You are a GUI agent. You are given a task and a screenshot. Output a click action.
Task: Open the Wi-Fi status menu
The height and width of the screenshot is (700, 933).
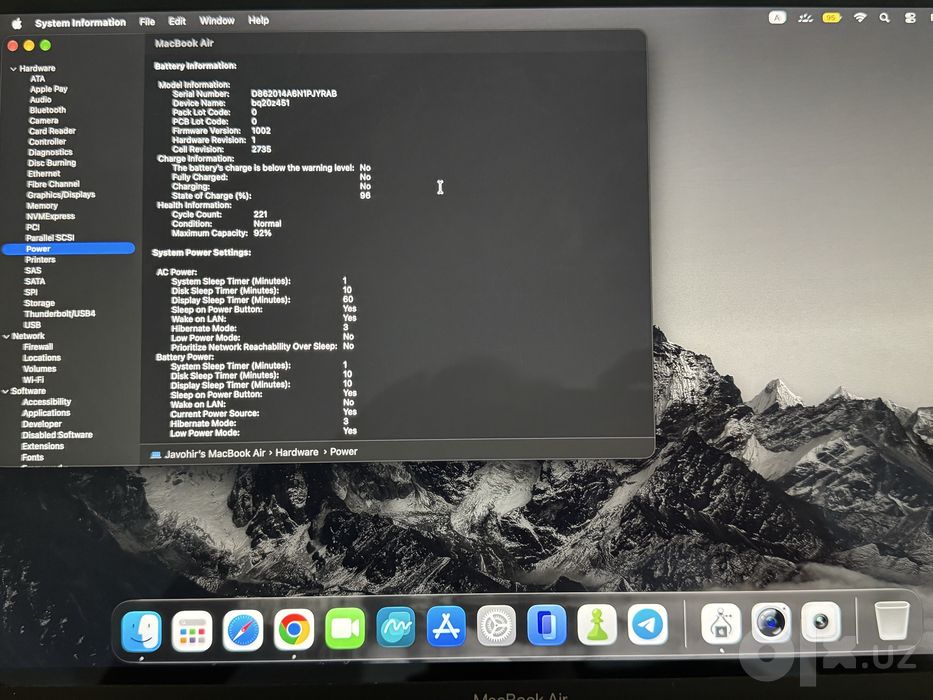(860, 18)
